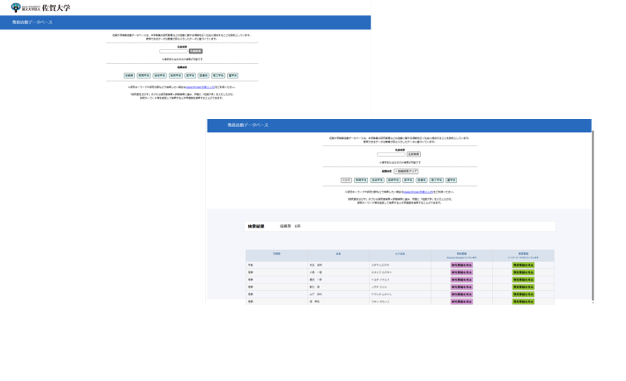This screenshot has width=626, height=381.
Task: Open the green education button in the third result row
Action: point(523,280)
